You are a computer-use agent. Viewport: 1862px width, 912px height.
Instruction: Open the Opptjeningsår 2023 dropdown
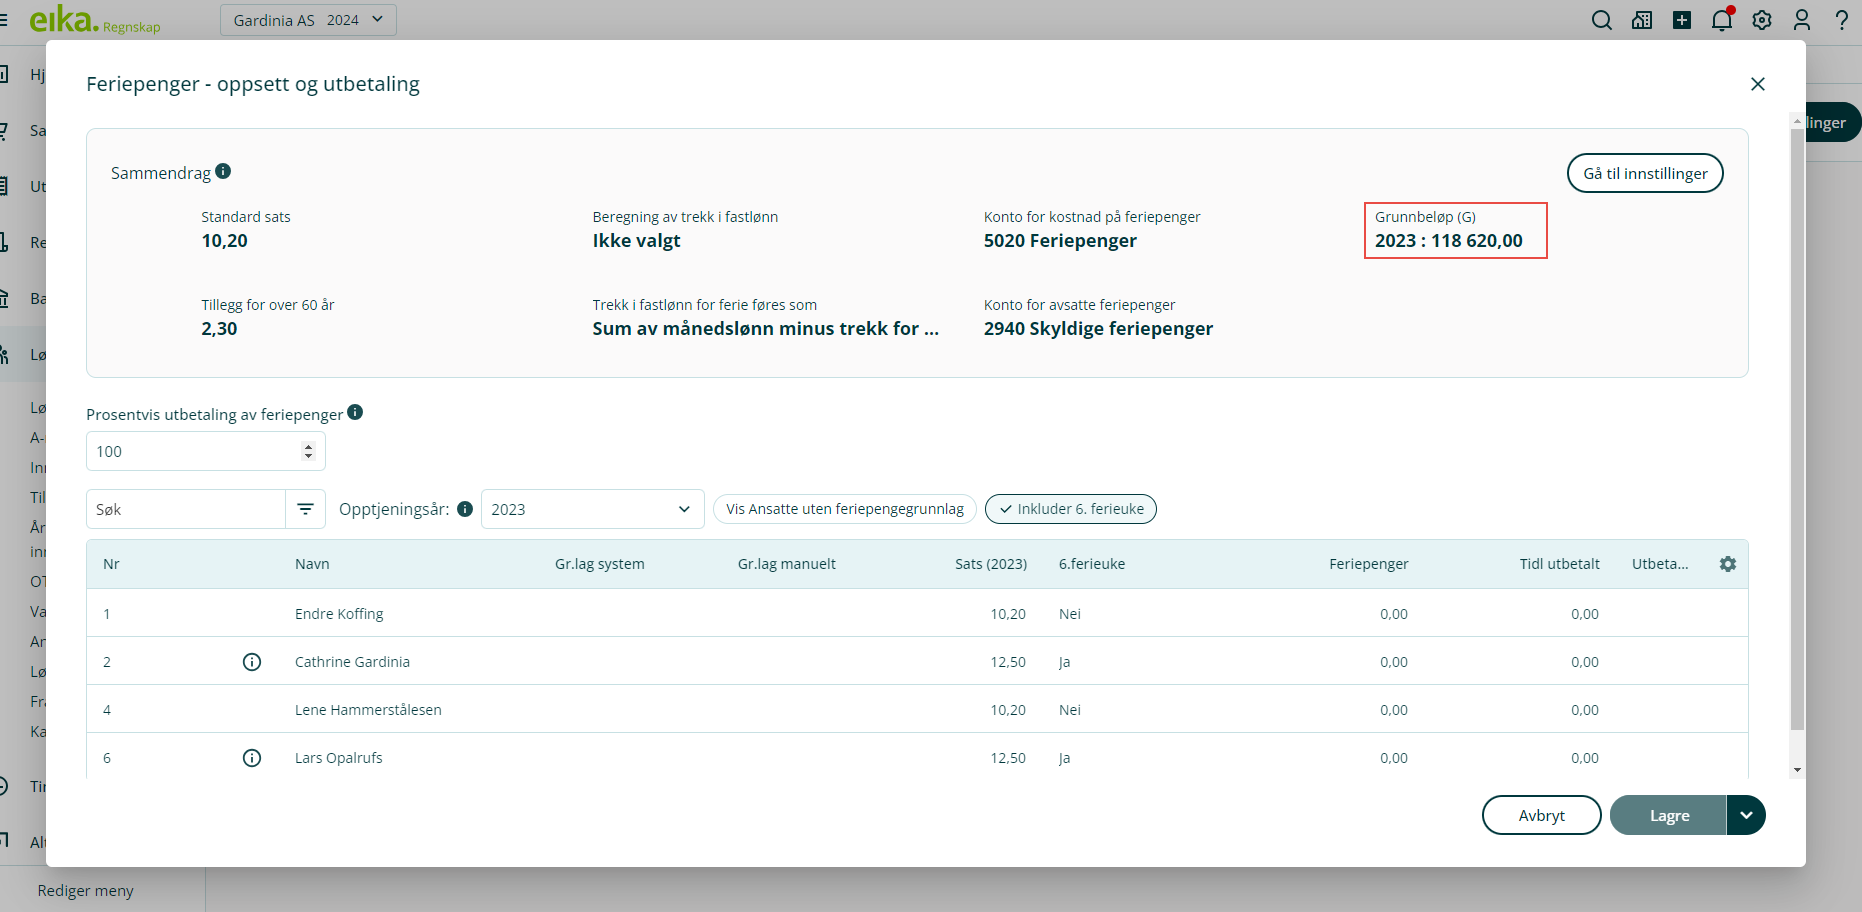(592, 509)
